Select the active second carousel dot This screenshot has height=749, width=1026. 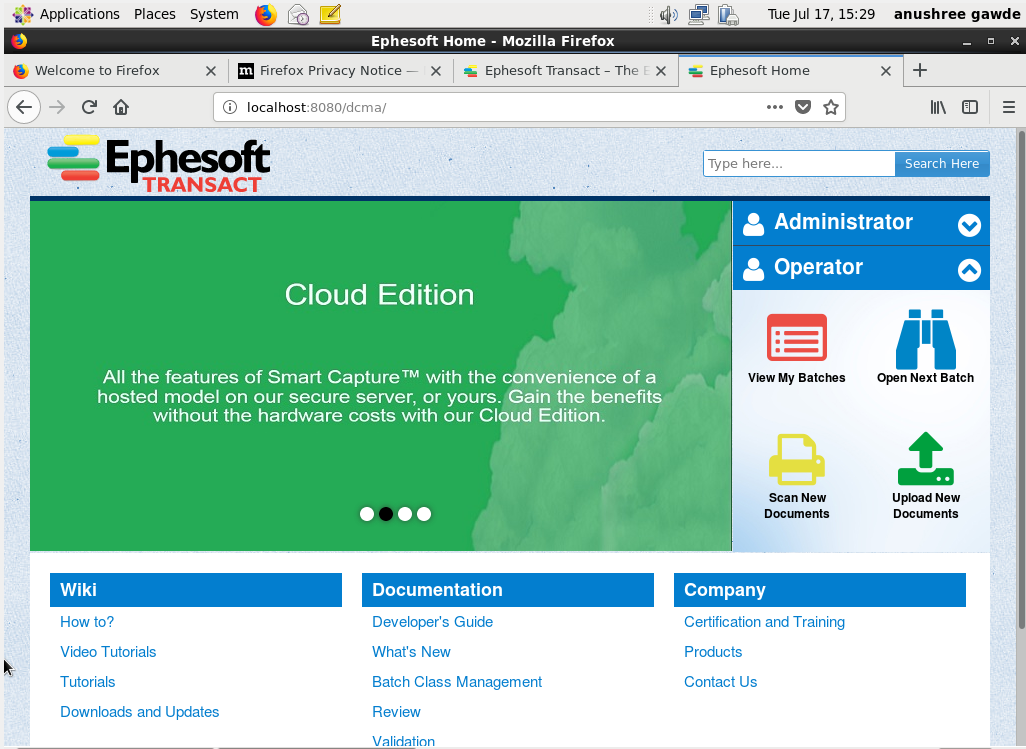pos(386,514)
